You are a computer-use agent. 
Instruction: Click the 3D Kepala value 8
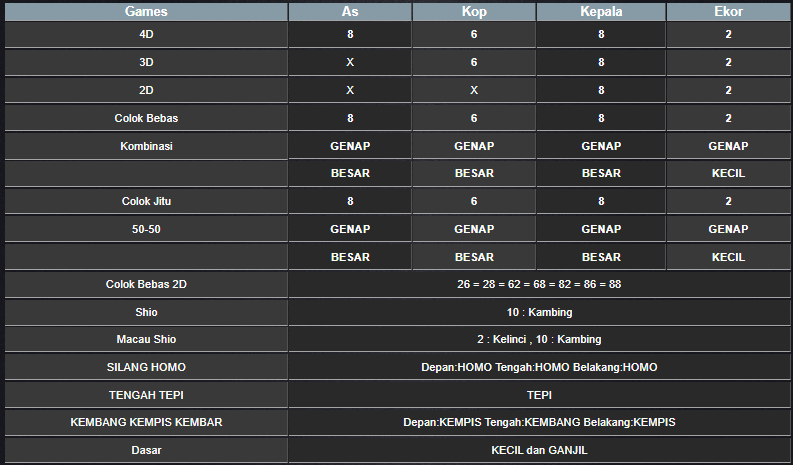click(x=601, y=62)
